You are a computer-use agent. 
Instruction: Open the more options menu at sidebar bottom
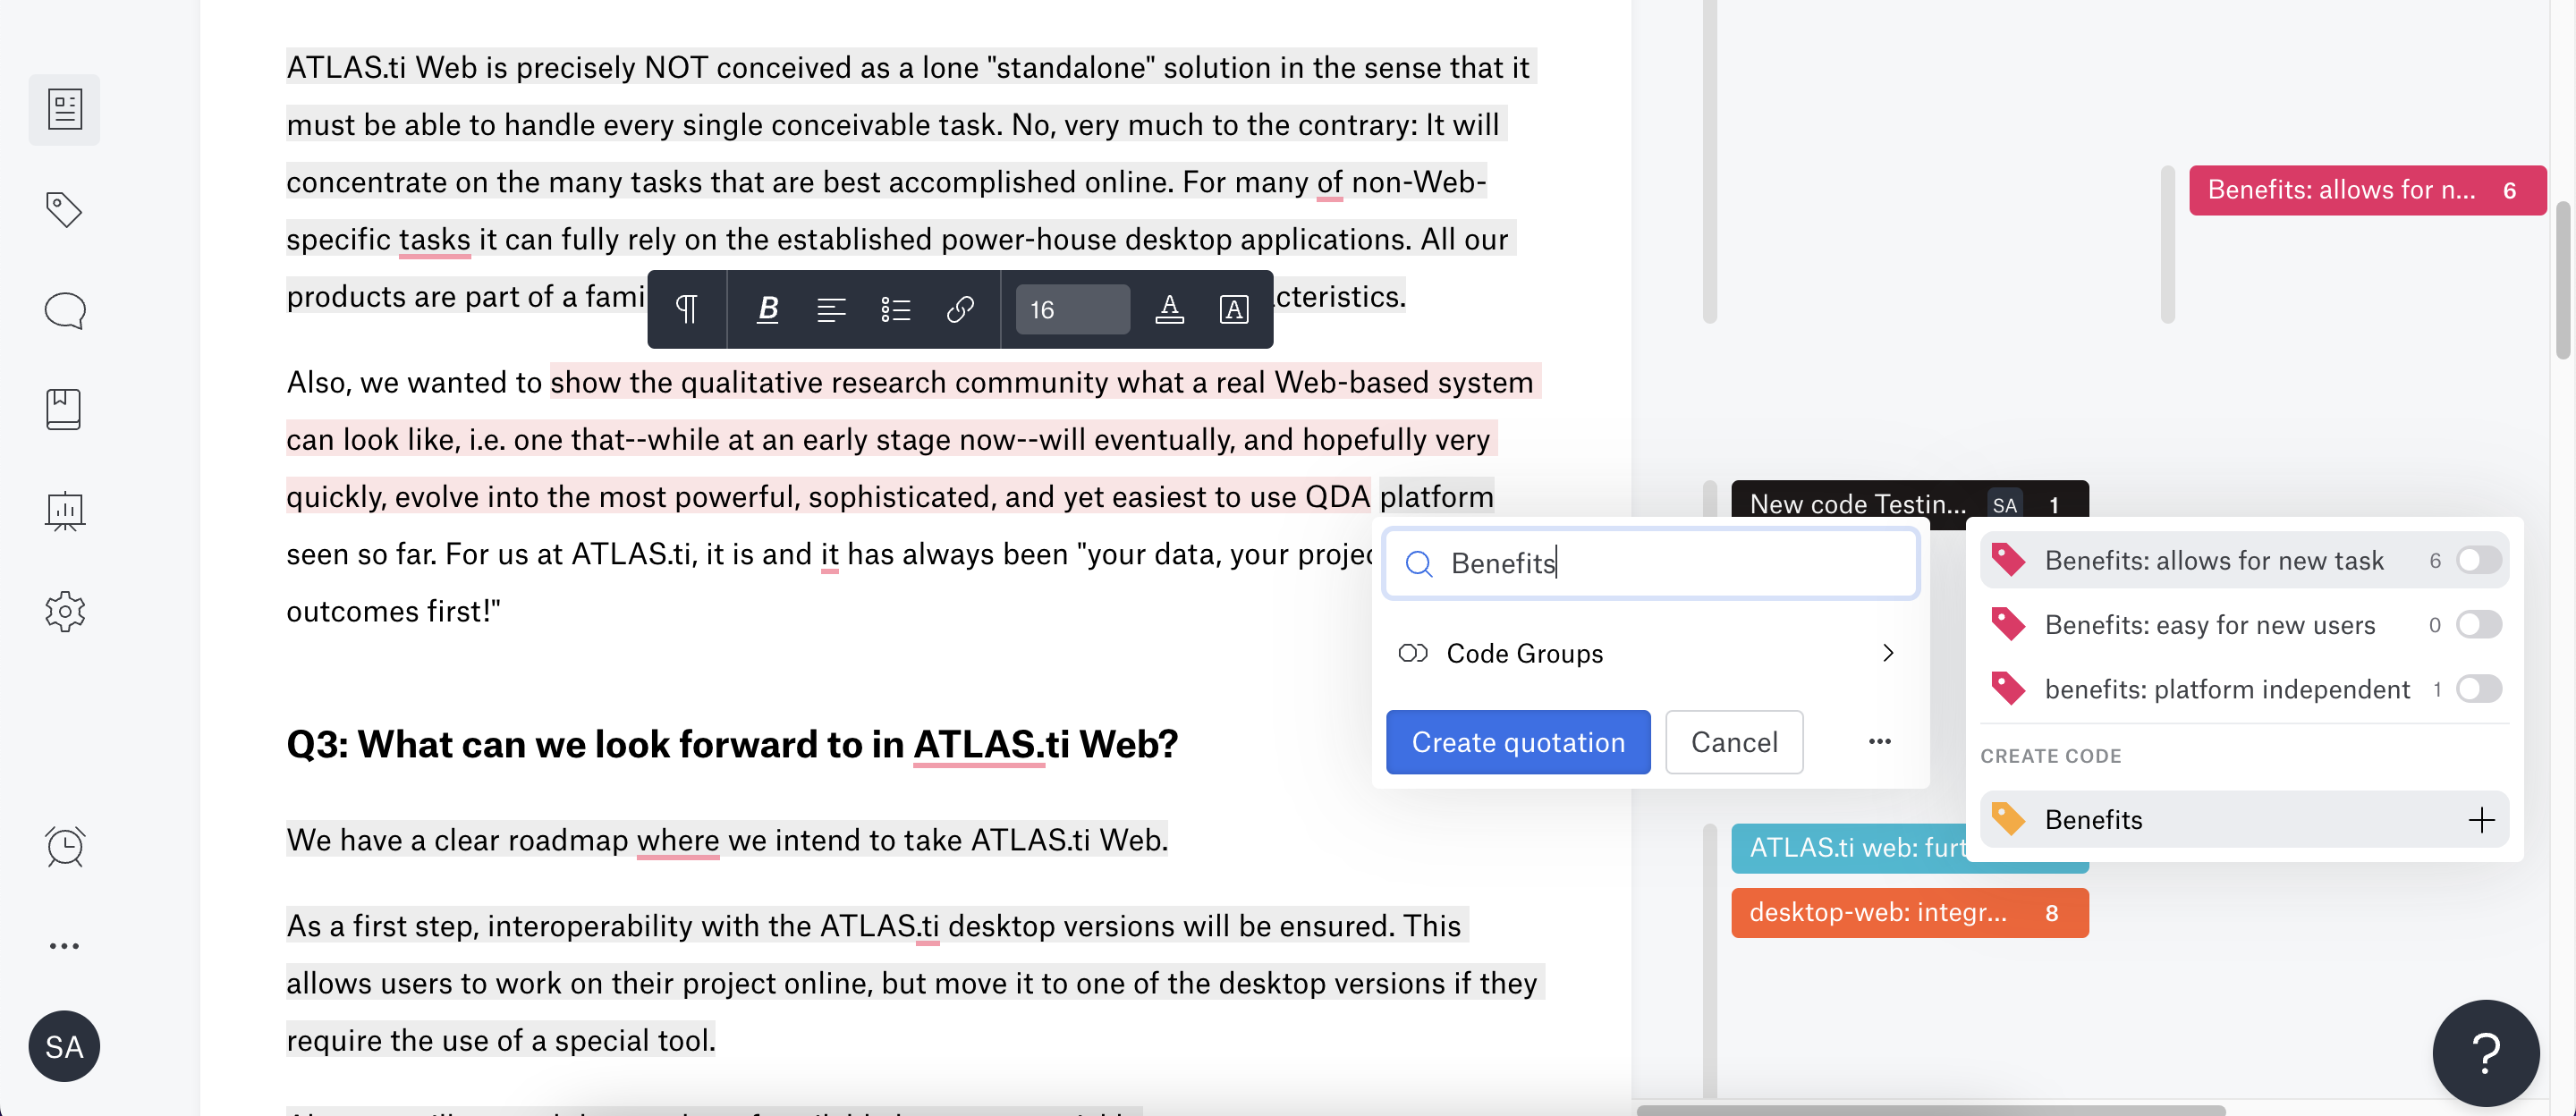64,945
